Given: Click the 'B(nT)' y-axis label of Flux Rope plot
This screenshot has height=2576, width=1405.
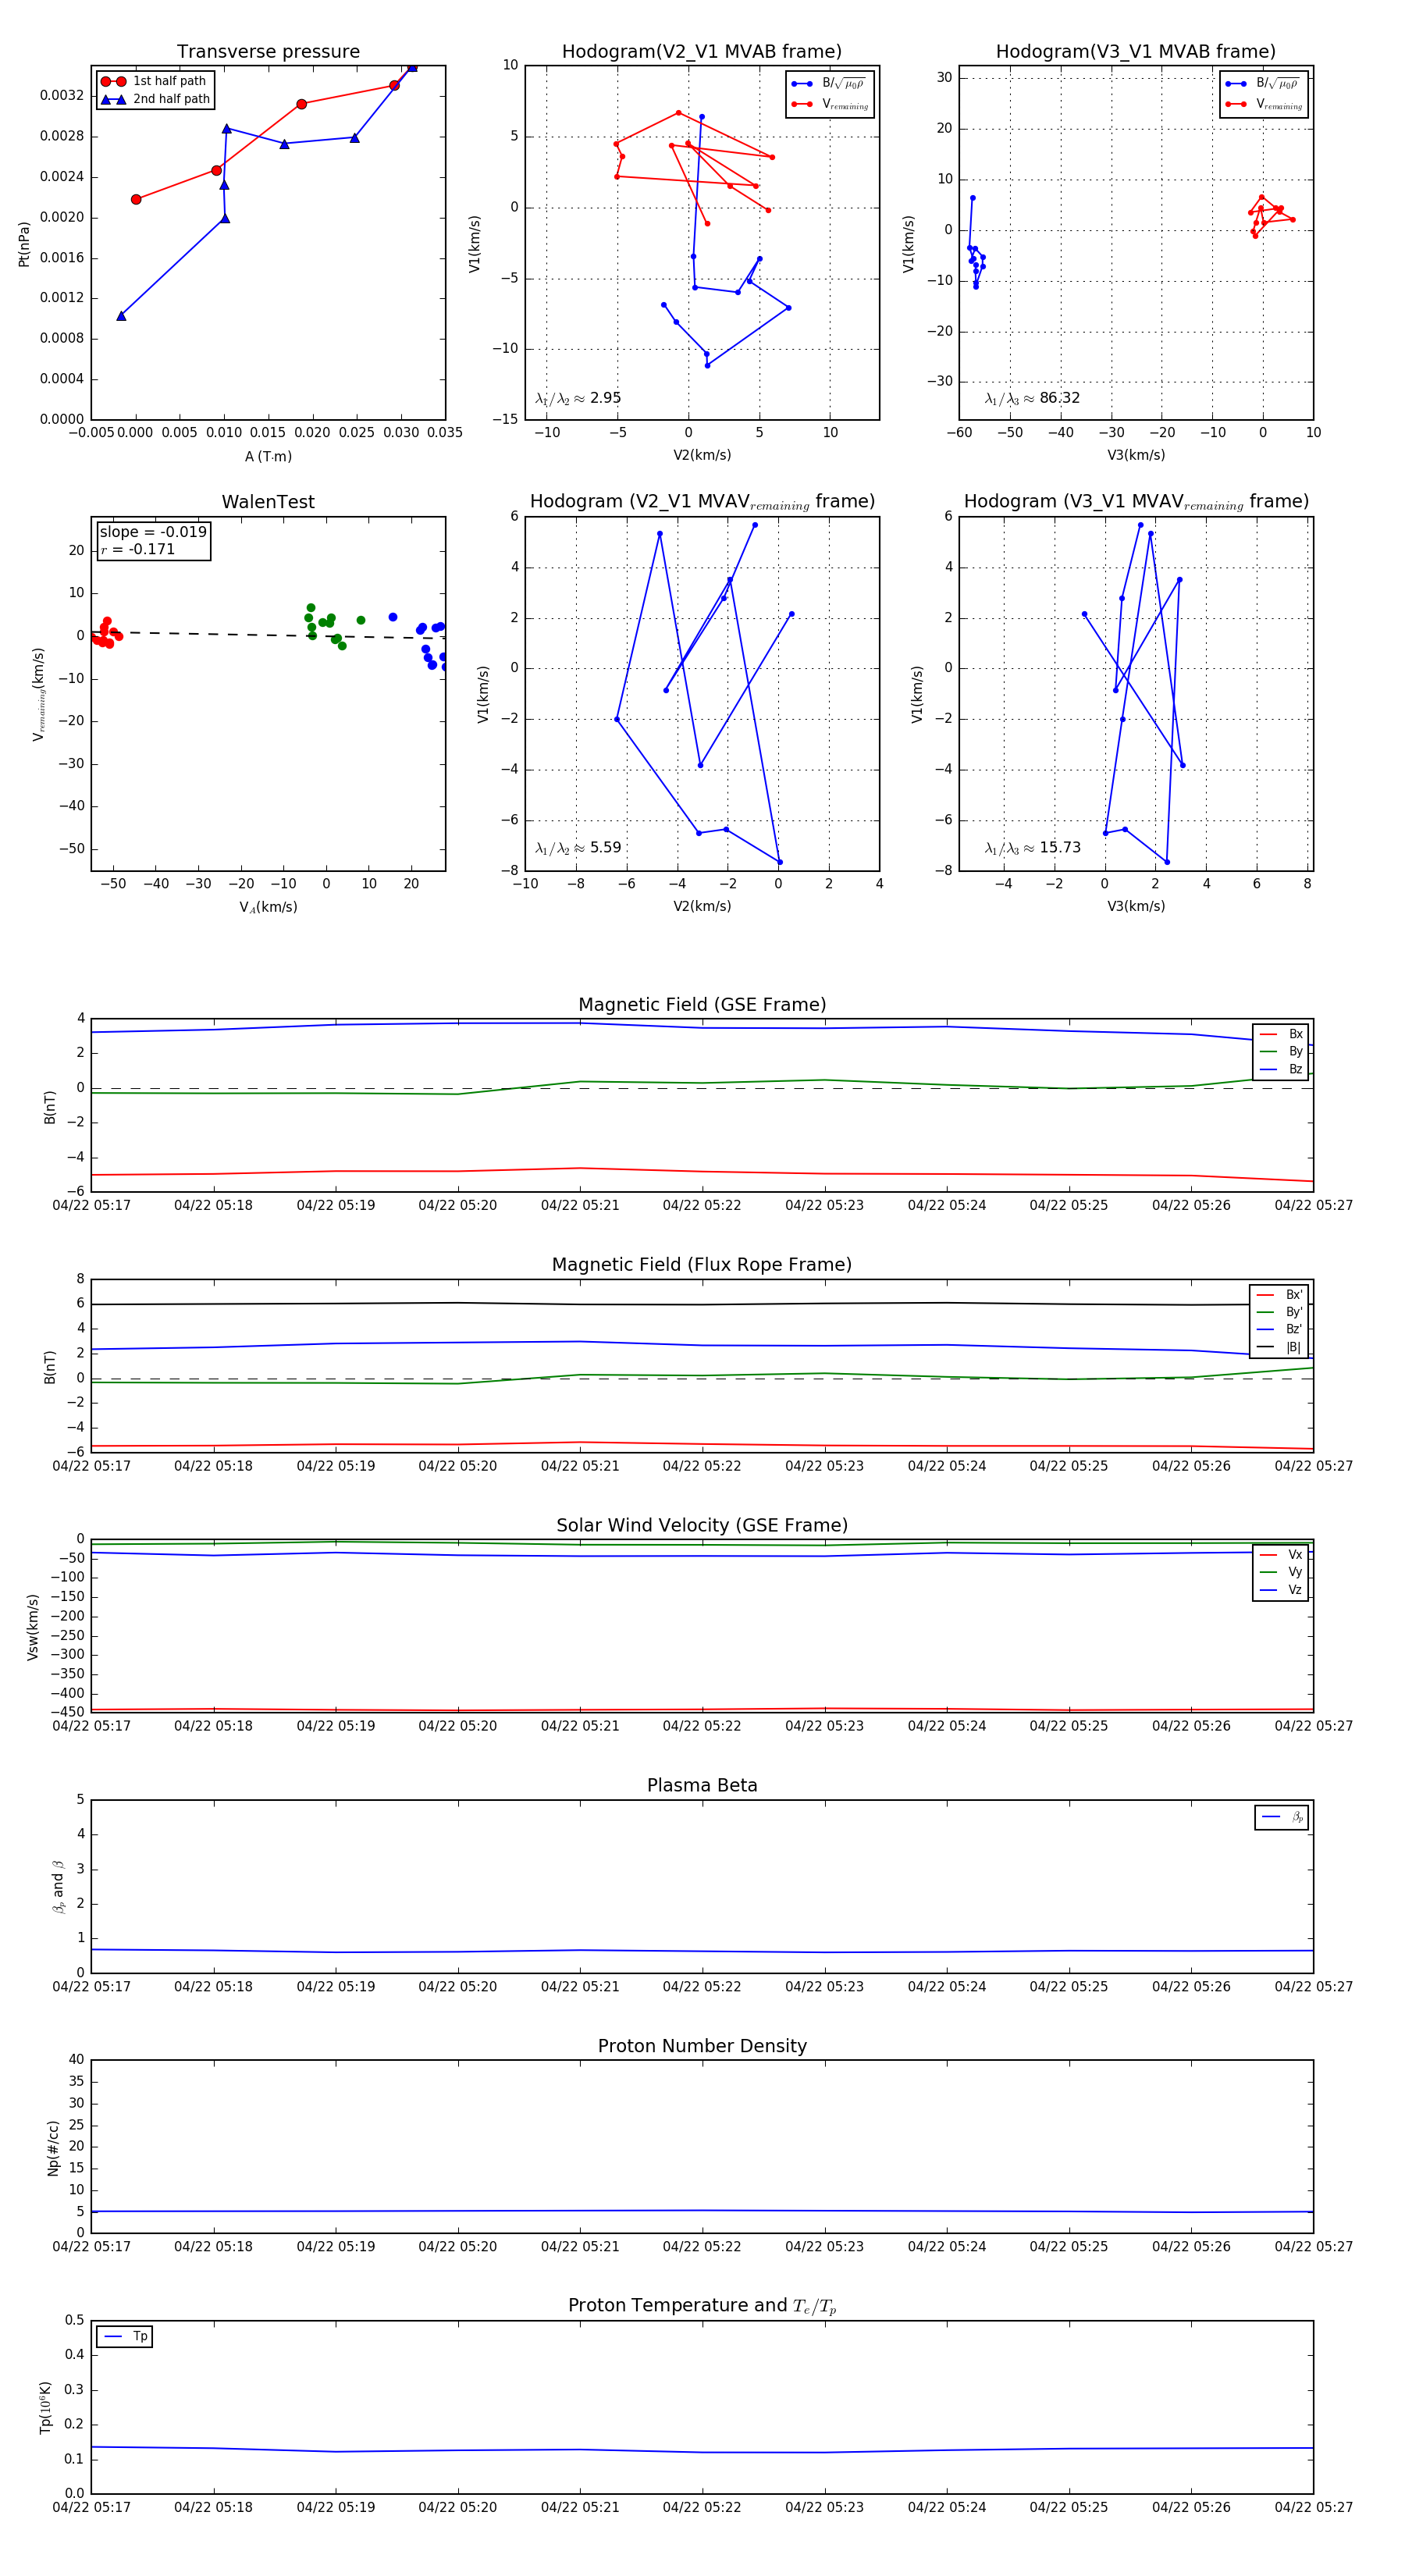Looking at the screenshot, I should pos(50,1367).
